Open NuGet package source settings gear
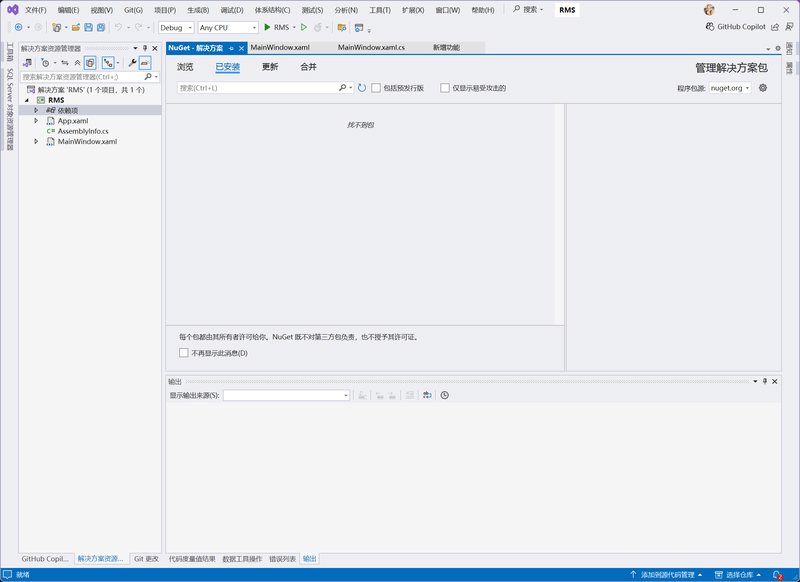 (x=763, y=88)
